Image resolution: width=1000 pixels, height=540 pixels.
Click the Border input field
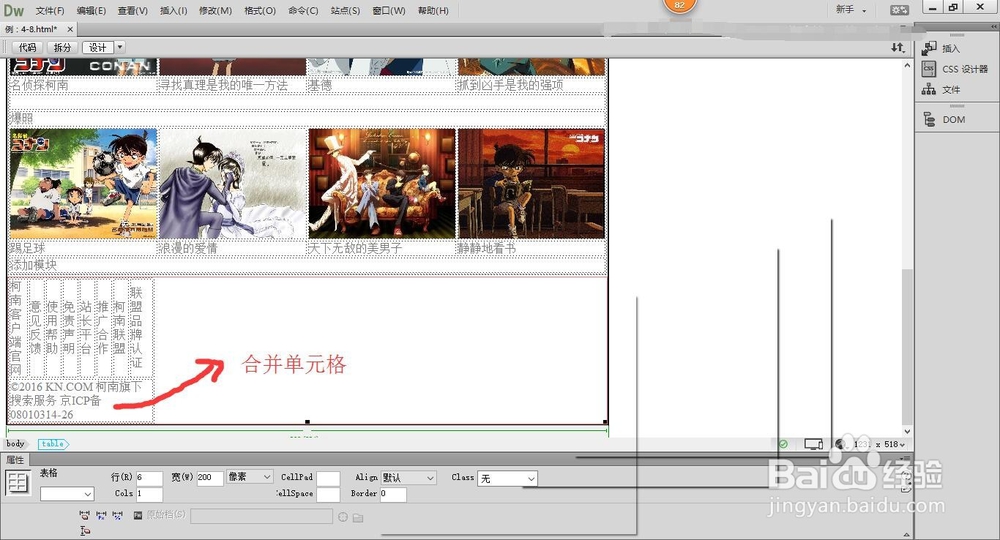pos(393,494)
